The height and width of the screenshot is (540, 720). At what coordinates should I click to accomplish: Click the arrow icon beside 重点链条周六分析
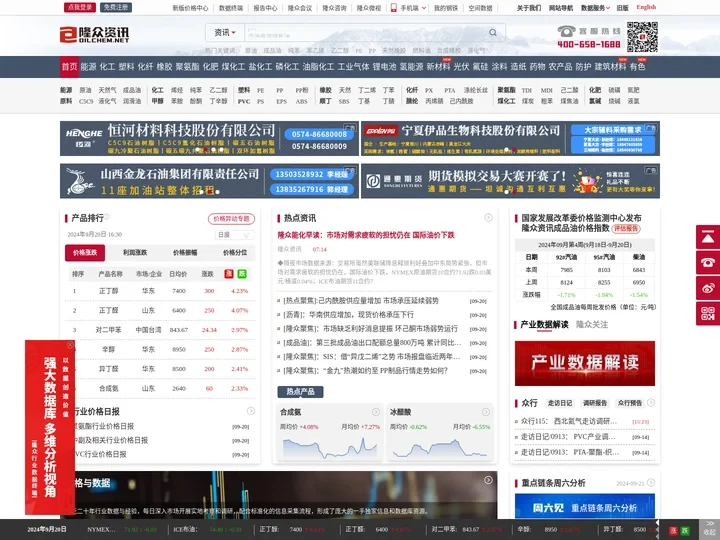[x=651, y=483]
